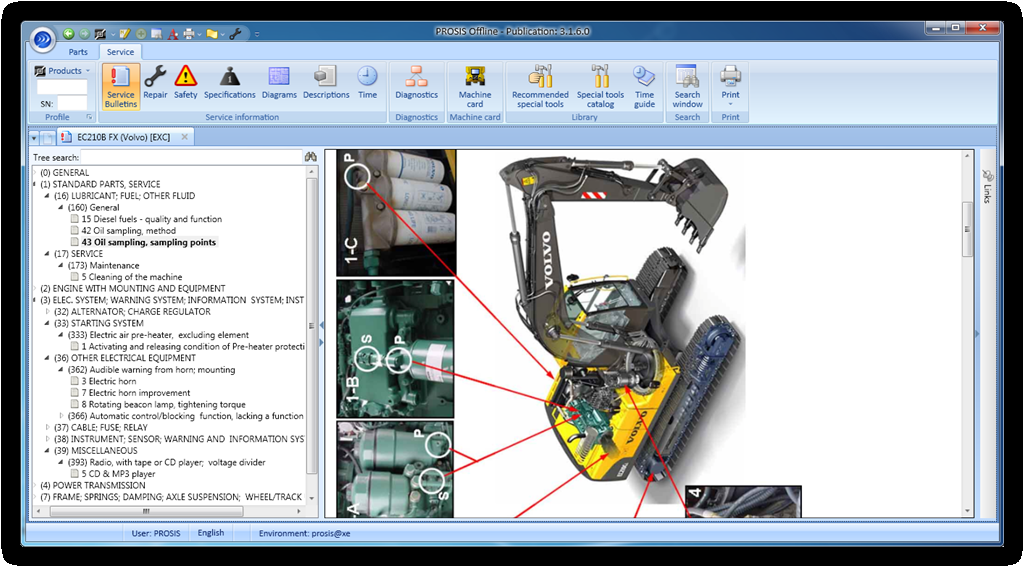
Task: Click the Print button in ribbon
Action: coord(730,87)
